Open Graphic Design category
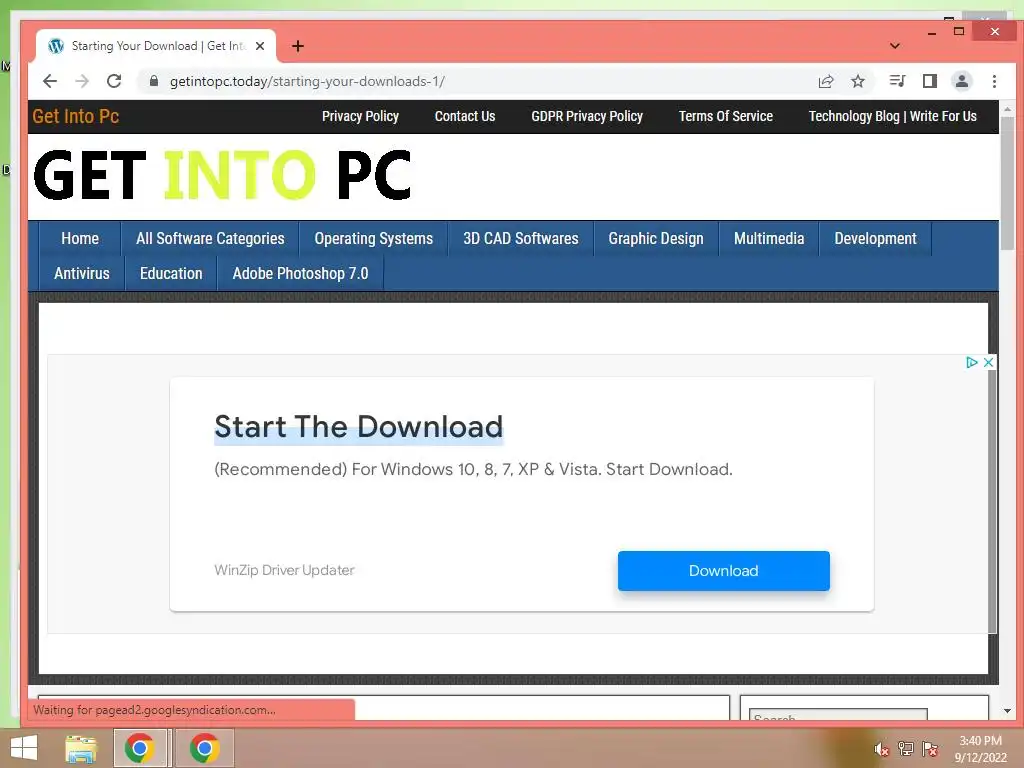 pos(656,238)
